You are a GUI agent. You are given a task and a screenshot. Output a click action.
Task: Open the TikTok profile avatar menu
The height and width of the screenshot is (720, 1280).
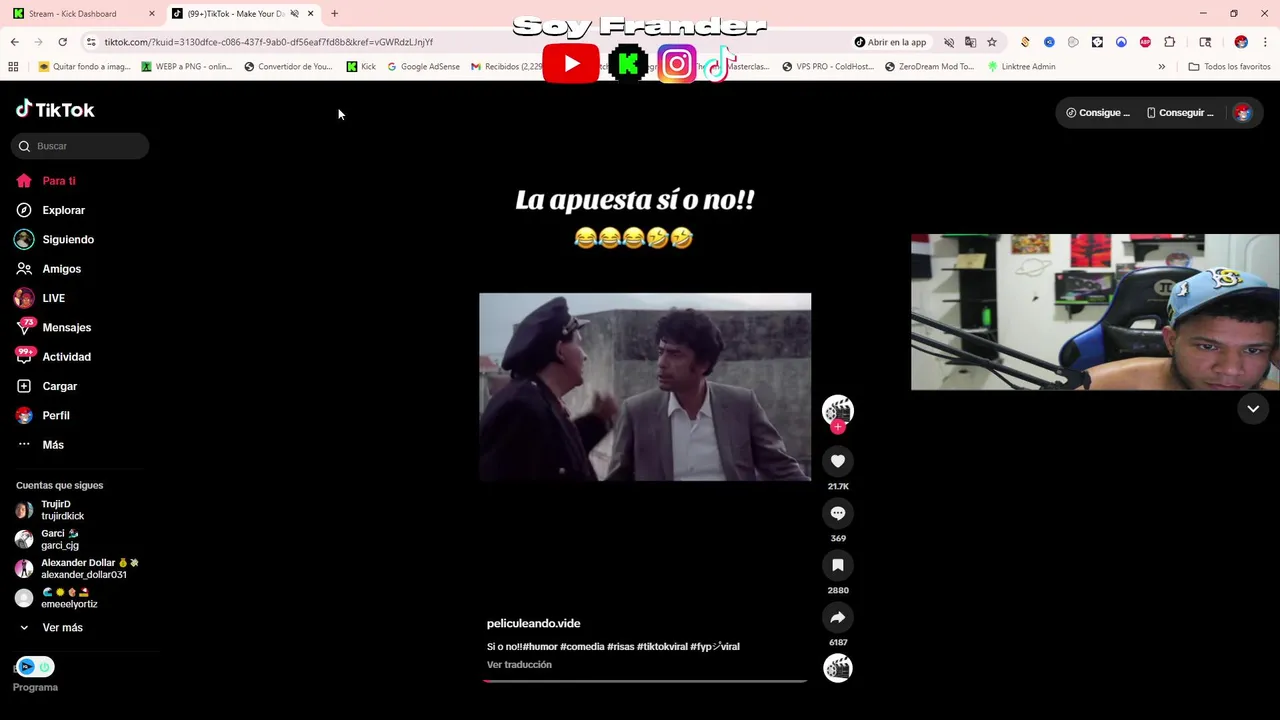point(1243,113)
